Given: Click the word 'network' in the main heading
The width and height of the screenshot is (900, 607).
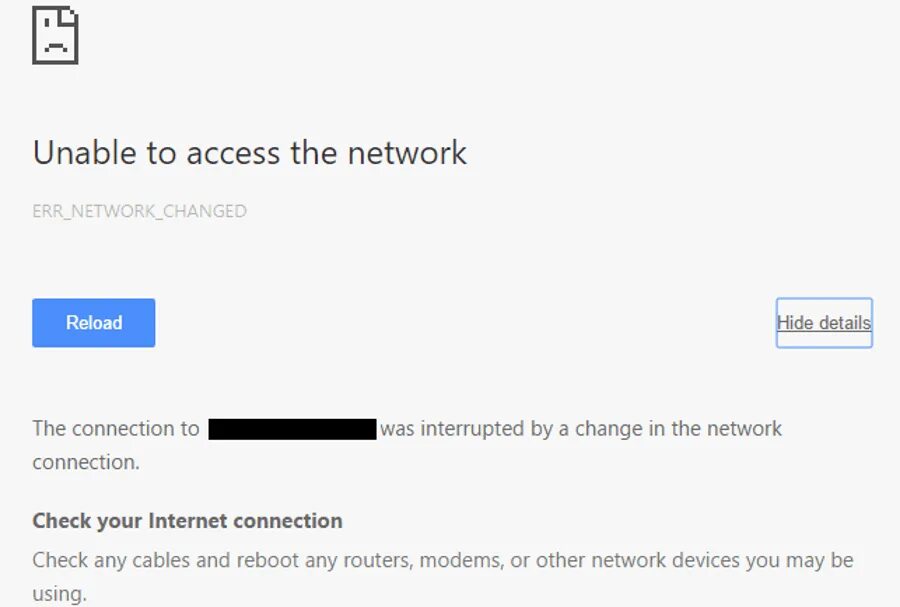Looking at the screenshot, I should pos(407,153).
